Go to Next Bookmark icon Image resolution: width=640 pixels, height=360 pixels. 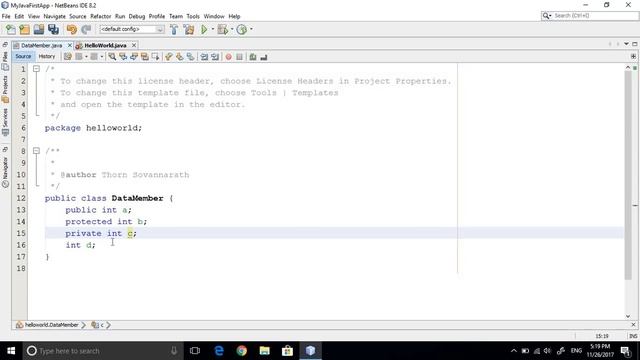tap(180, 57)
